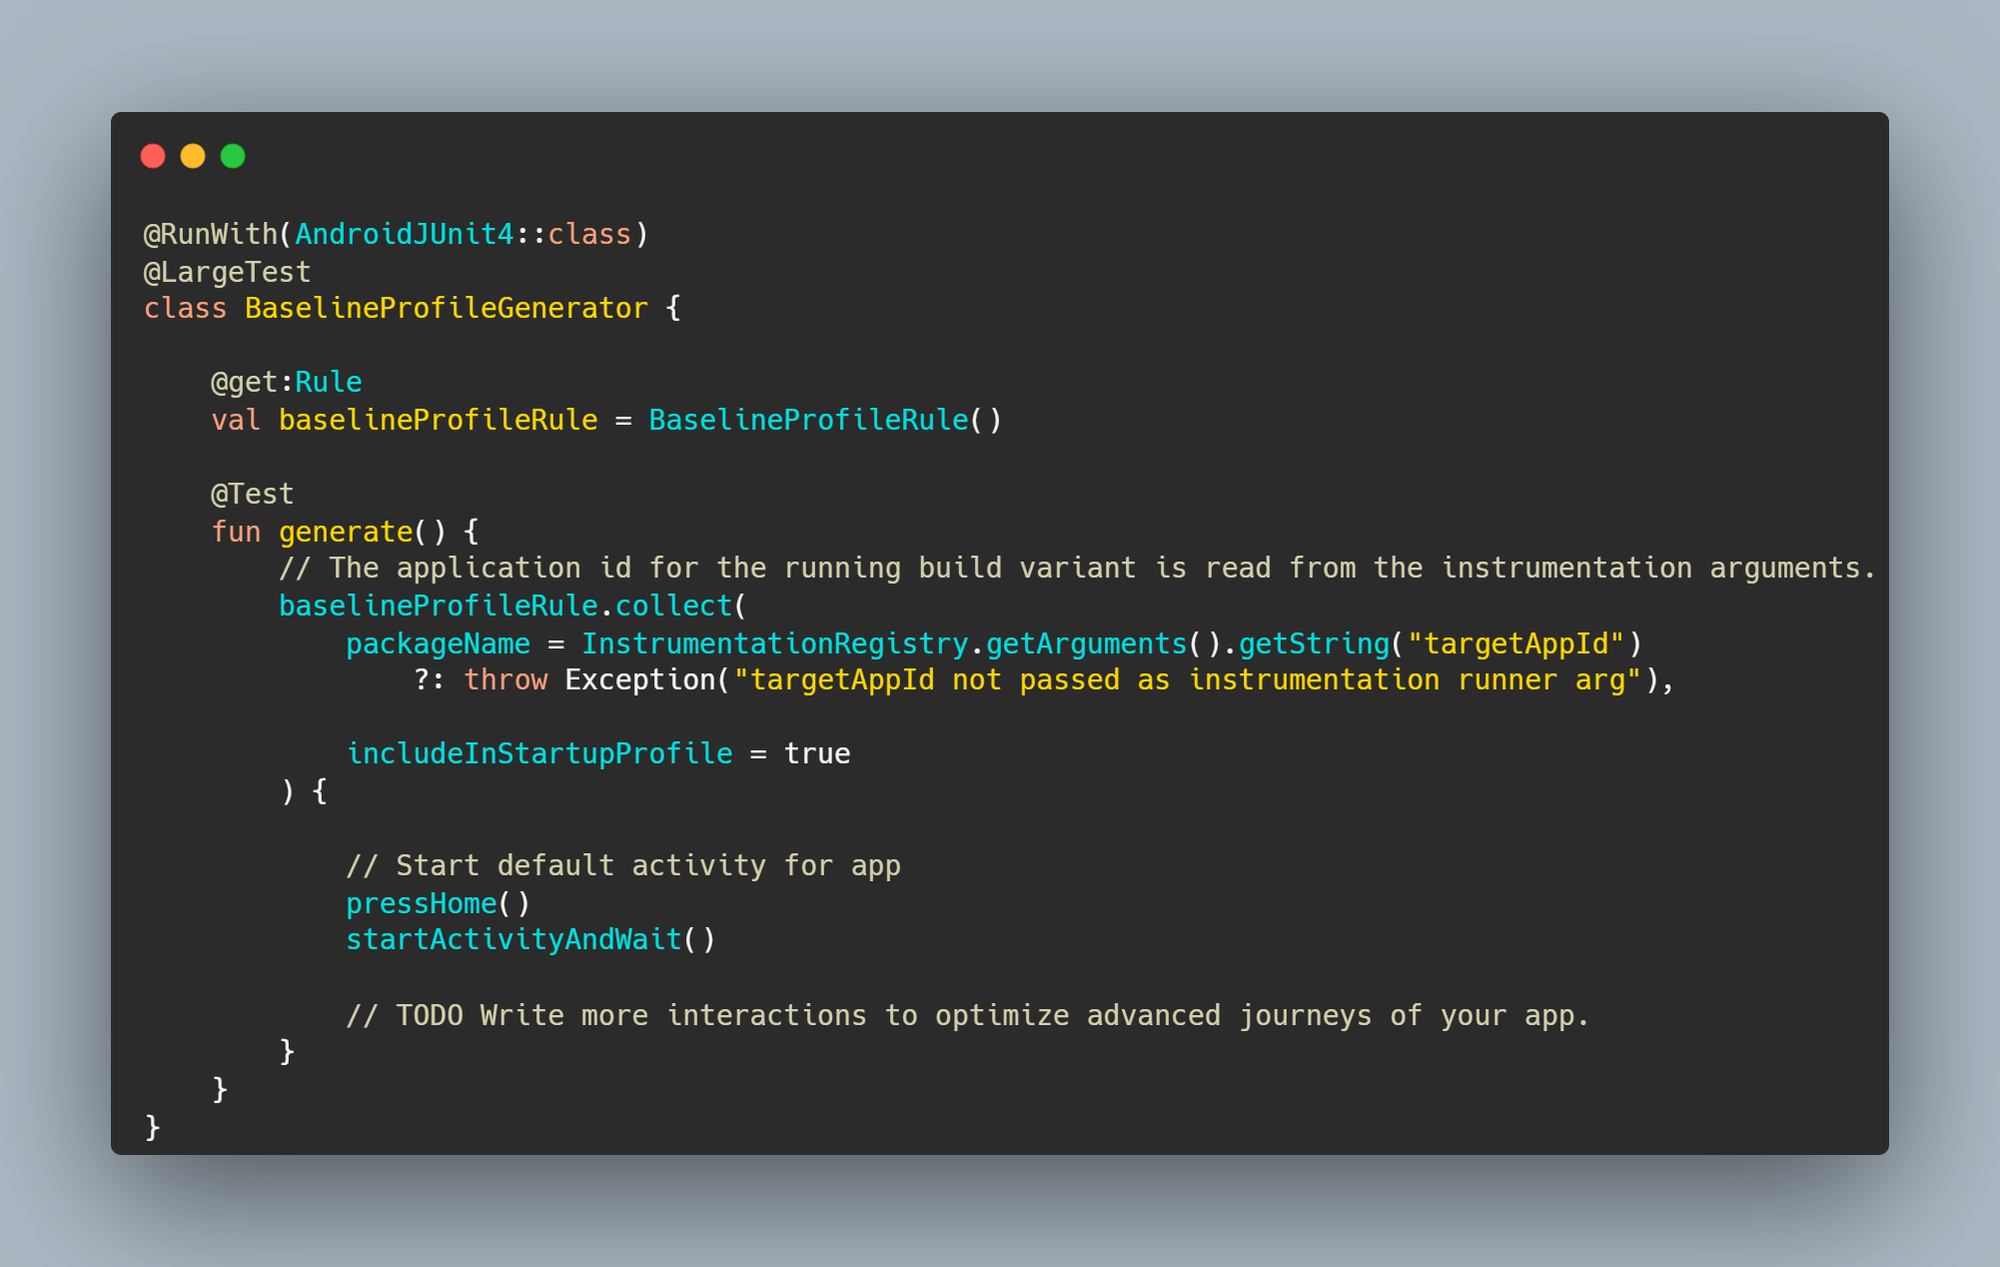Click the BaselineProfileGenerator class name
Screen dimensions: 2000x1267
(446, 308)
